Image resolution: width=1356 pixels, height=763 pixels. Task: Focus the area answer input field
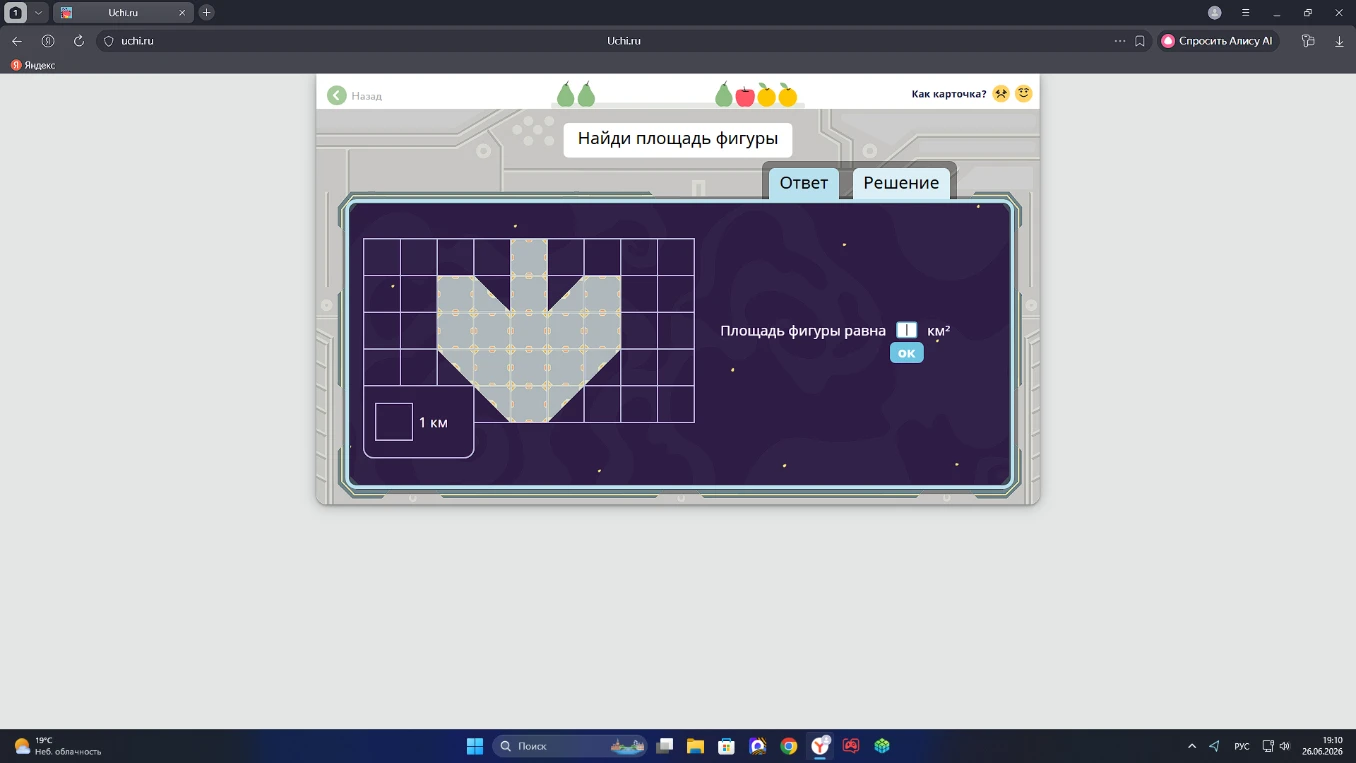(x=906, y=330)
